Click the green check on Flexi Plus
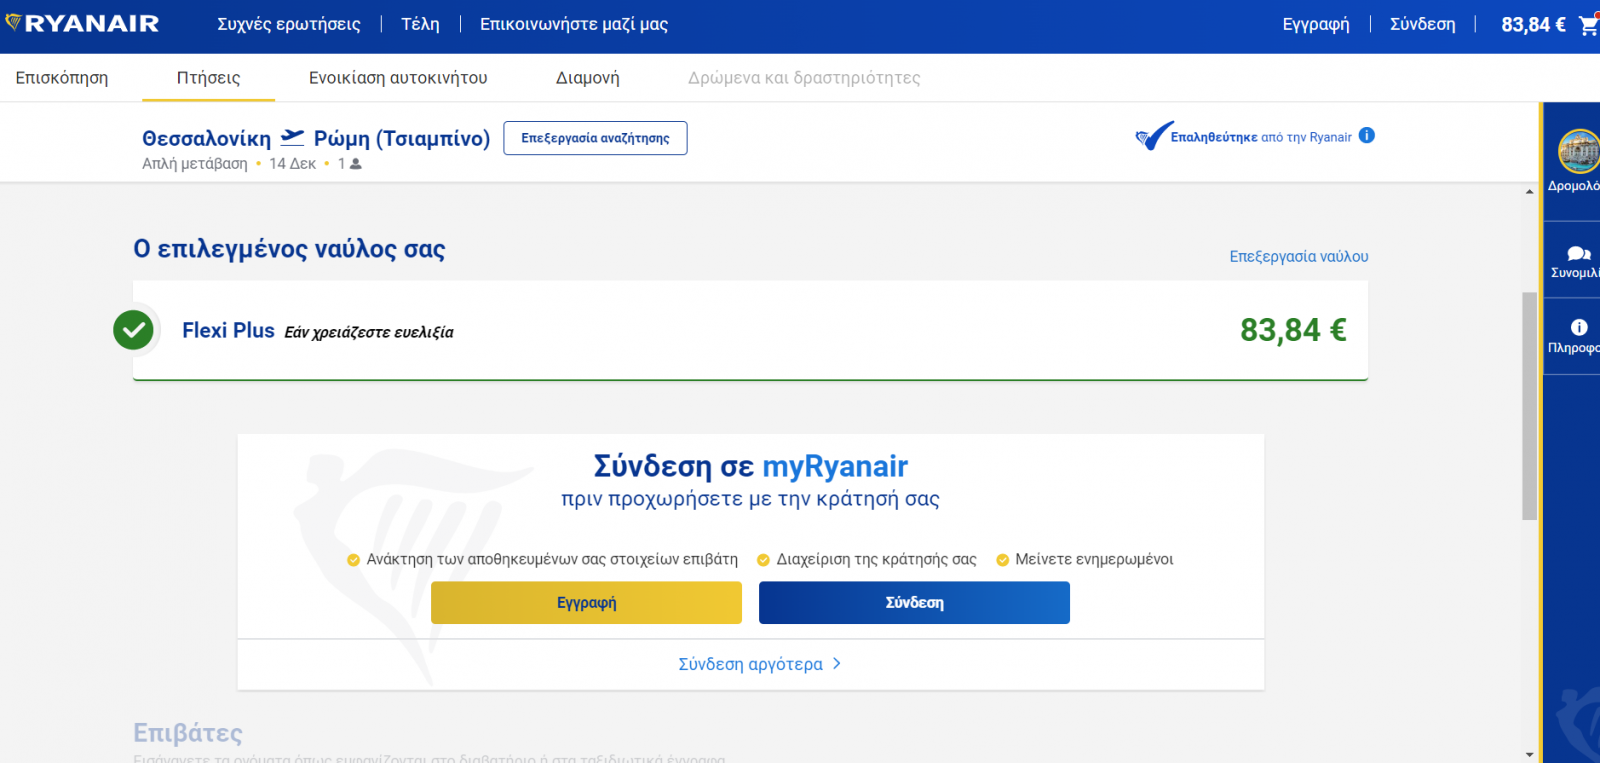Viewport: 1600px width, 763px height. [x=133, y=329]
